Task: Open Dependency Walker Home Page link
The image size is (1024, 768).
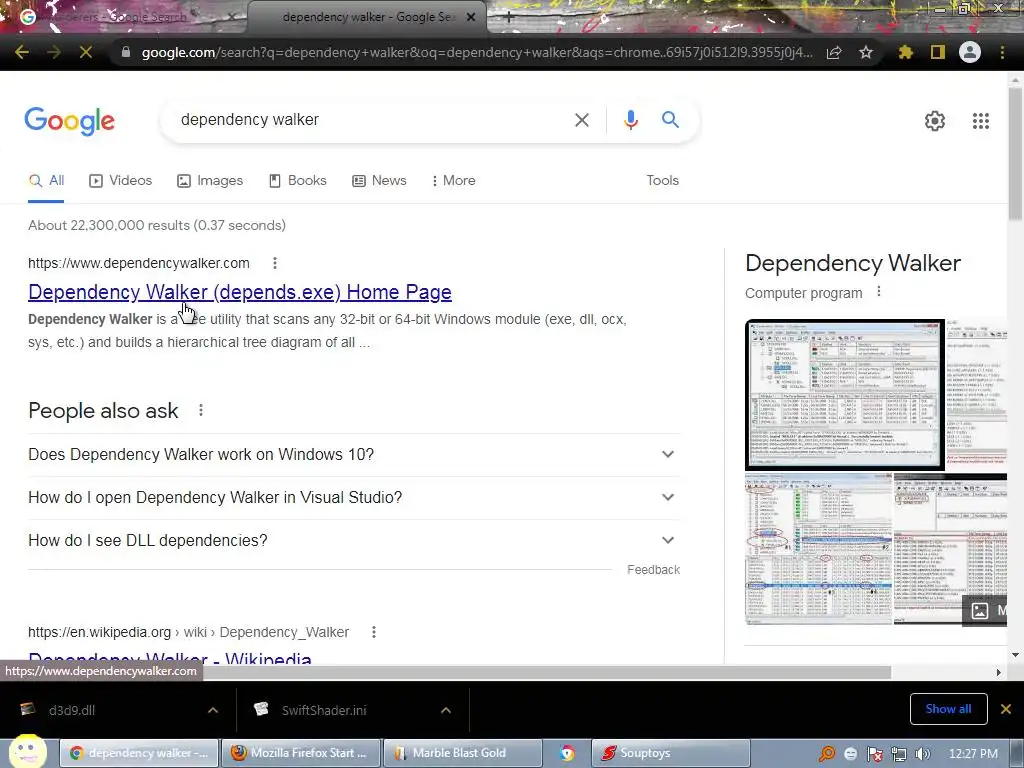Action: click(x=240, y=292)
